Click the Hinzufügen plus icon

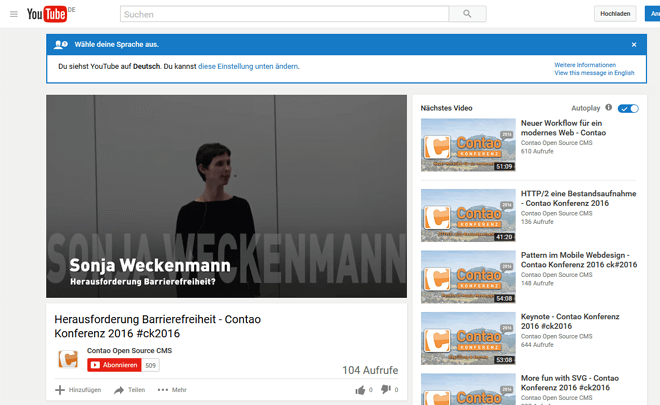pos(60,390)
